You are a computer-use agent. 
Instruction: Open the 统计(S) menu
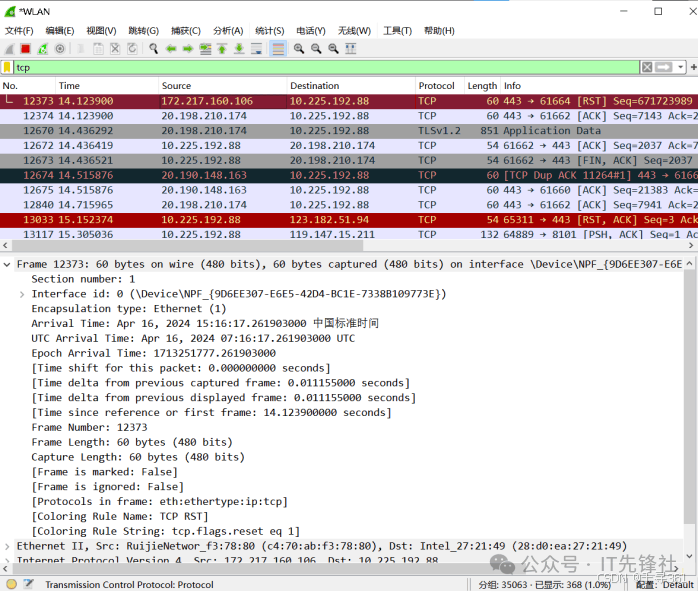(269, 31)
